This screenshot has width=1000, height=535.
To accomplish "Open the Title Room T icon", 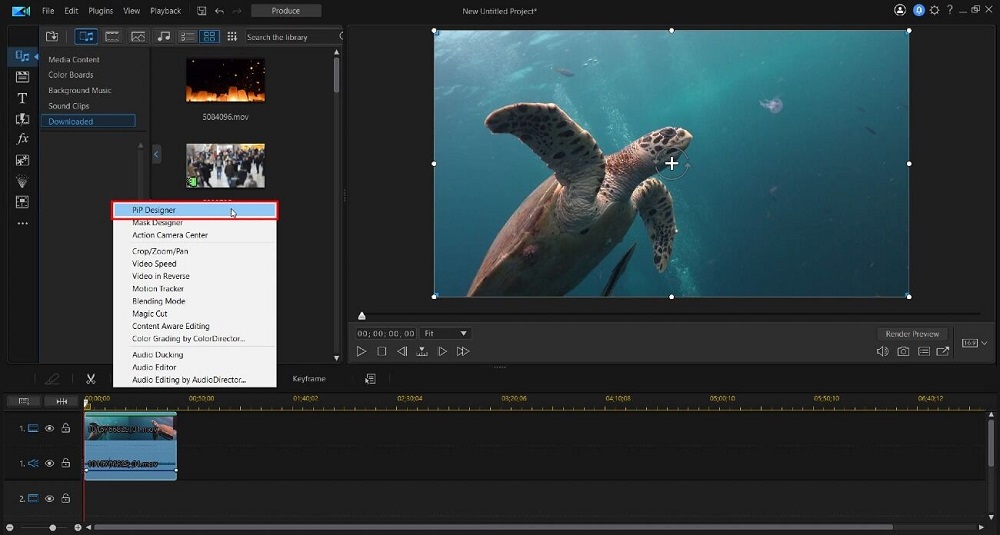I will tap(22, 98).
